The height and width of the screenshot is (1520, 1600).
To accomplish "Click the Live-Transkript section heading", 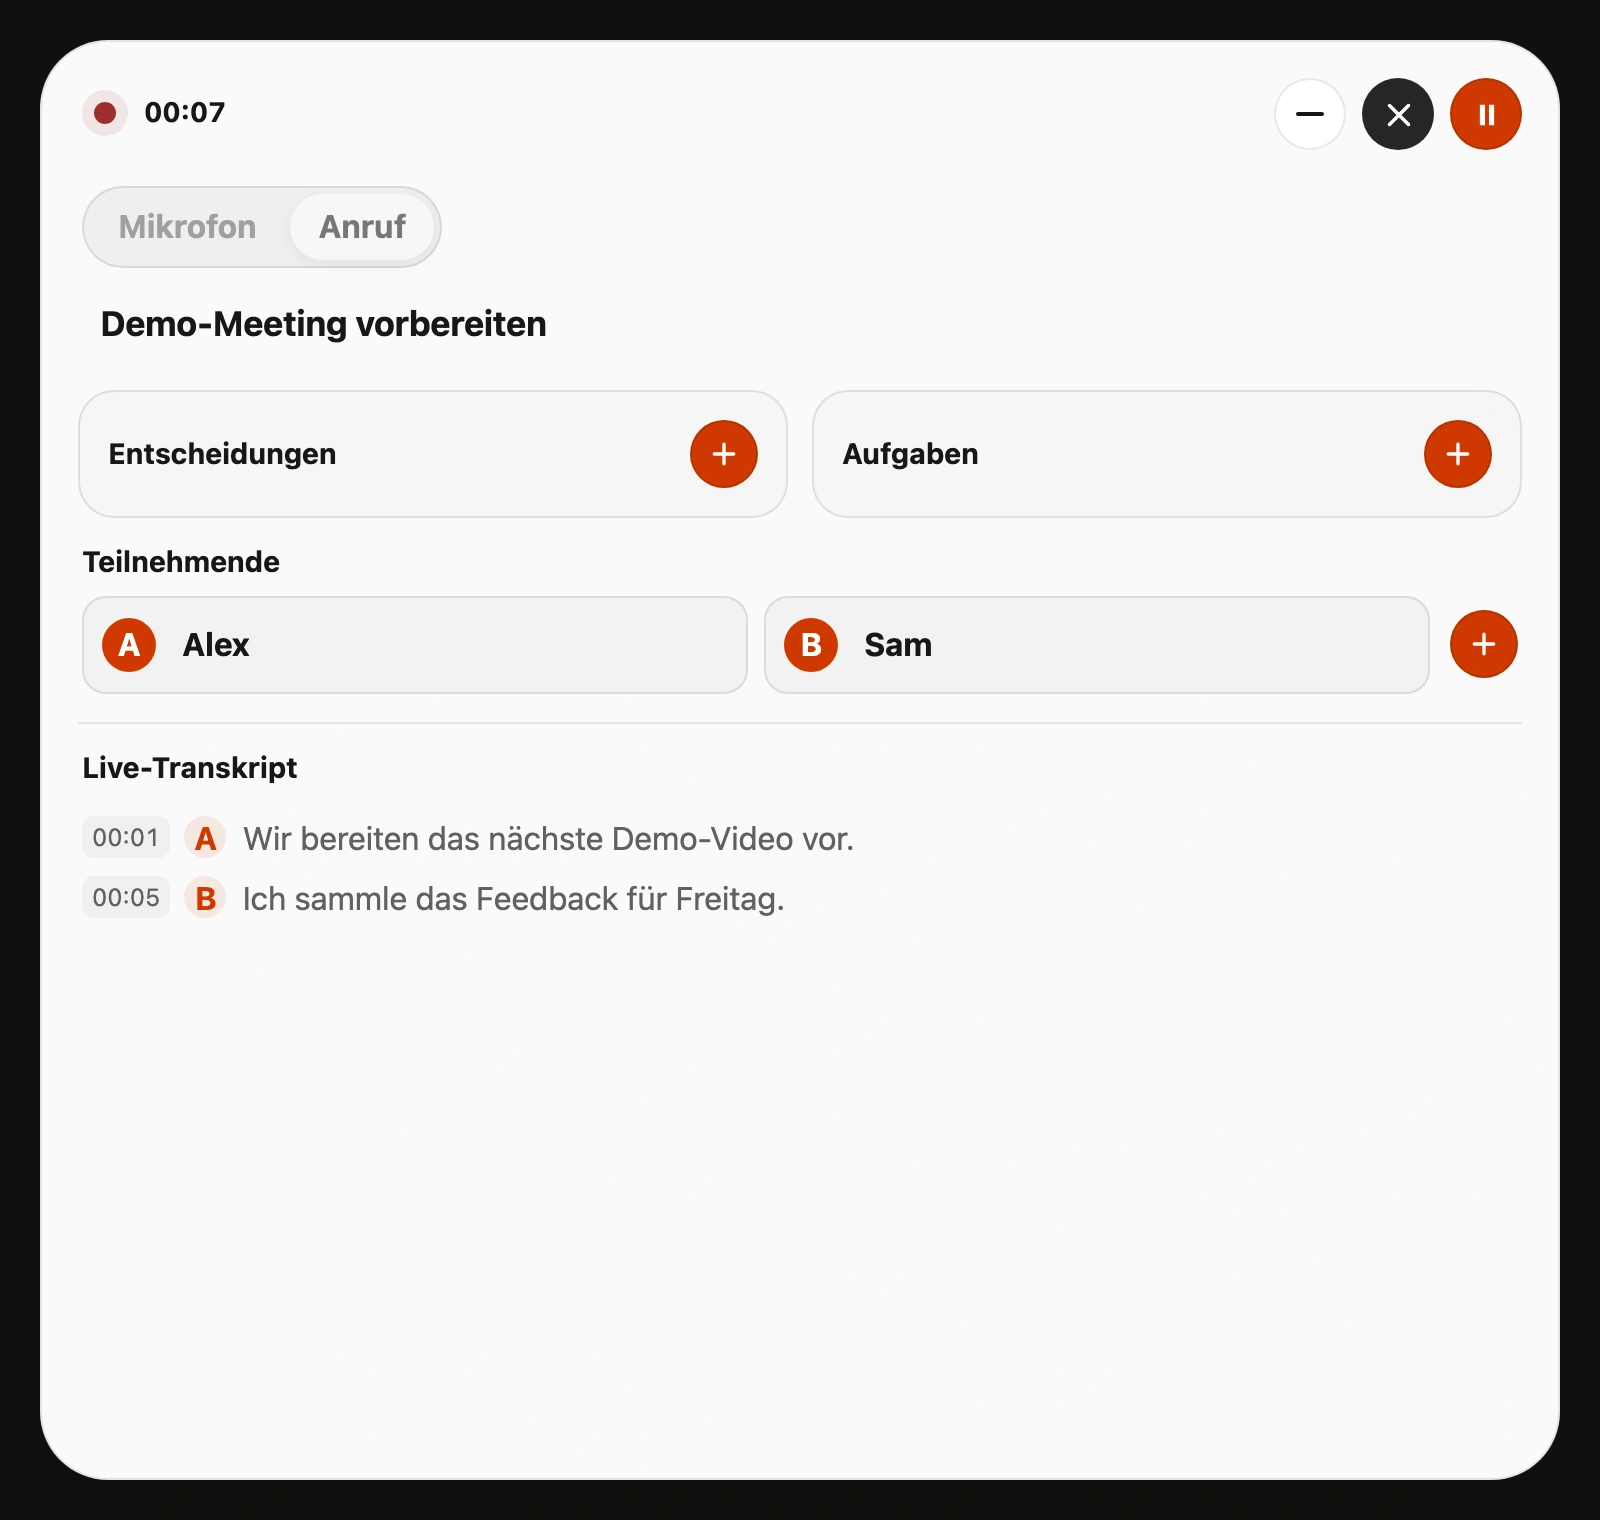I will pyautogui.click(x=190, y=768).
